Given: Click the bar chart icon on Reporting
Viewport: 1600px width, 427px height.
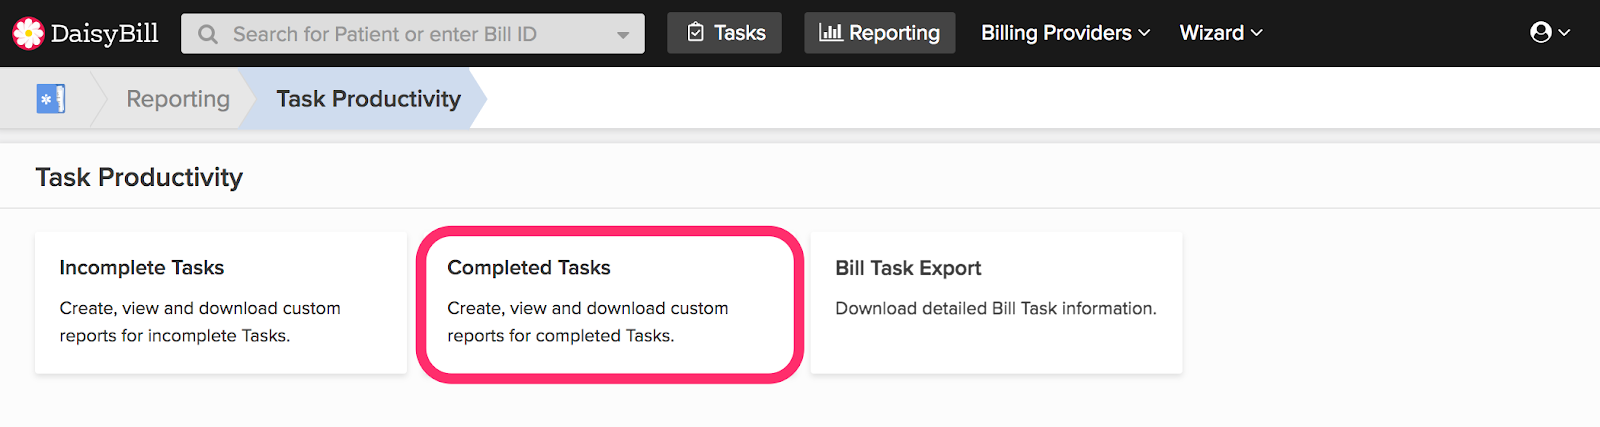Looking at the screenshot, I should [830, 33].
